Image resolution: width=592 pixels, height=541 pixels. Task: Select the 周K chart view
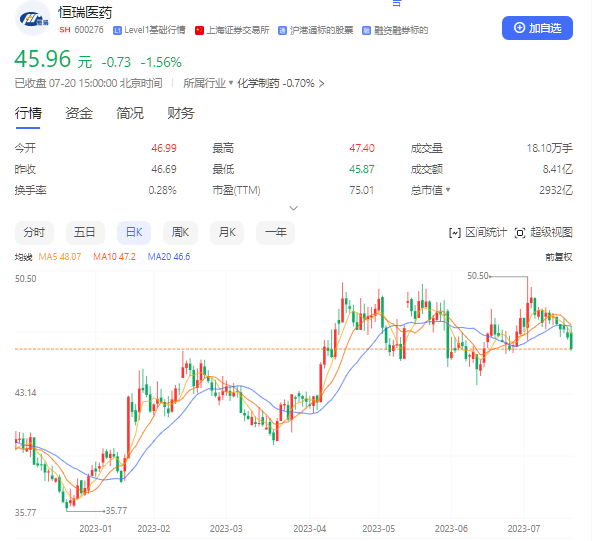pos(180,233)
